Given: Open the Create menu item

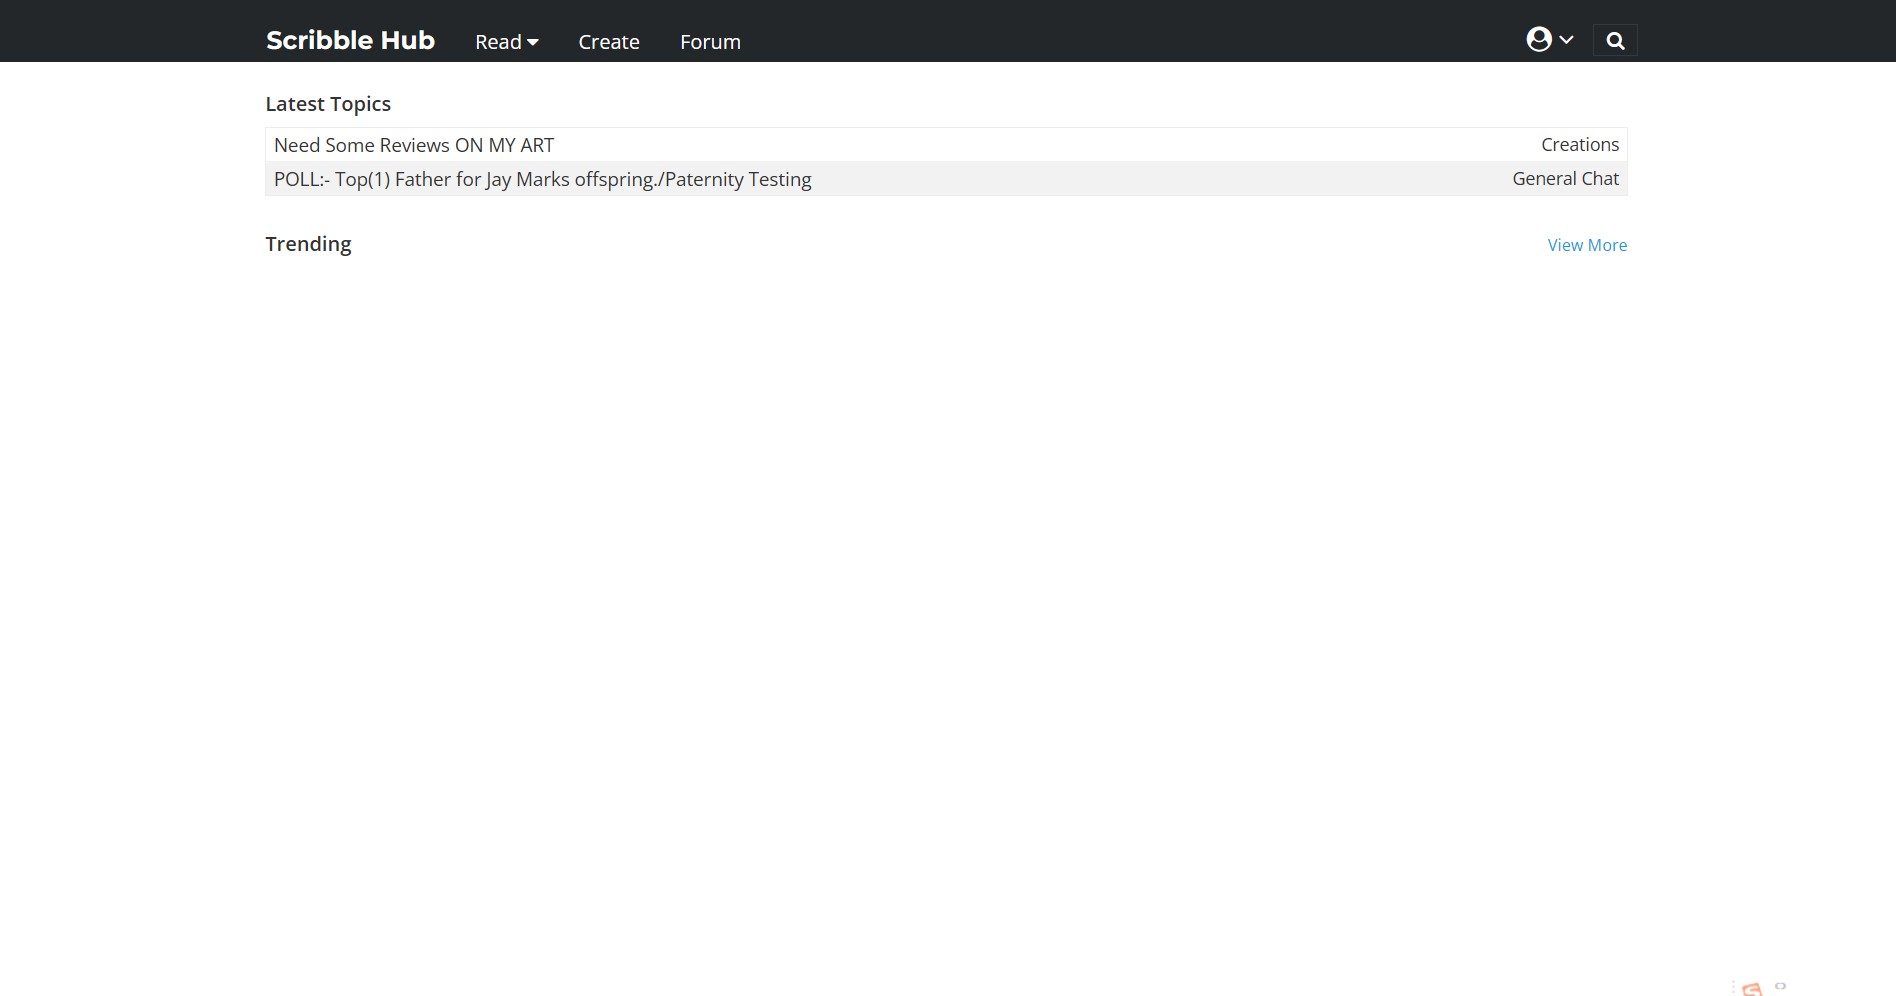Looking at the screenshot, I should point(608,42).
